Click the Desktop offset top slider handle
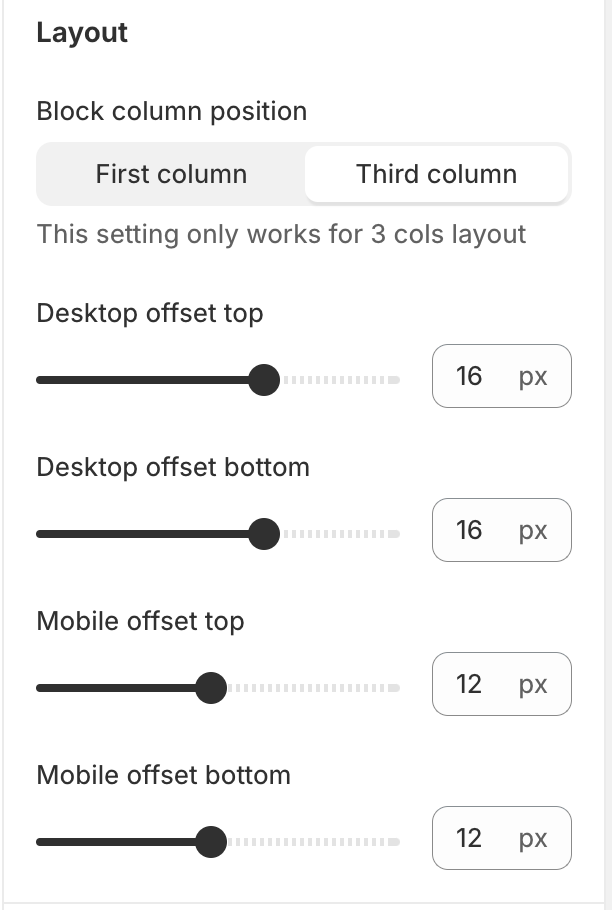This screenshot has height=910, width=612. (x=263, y=380)
